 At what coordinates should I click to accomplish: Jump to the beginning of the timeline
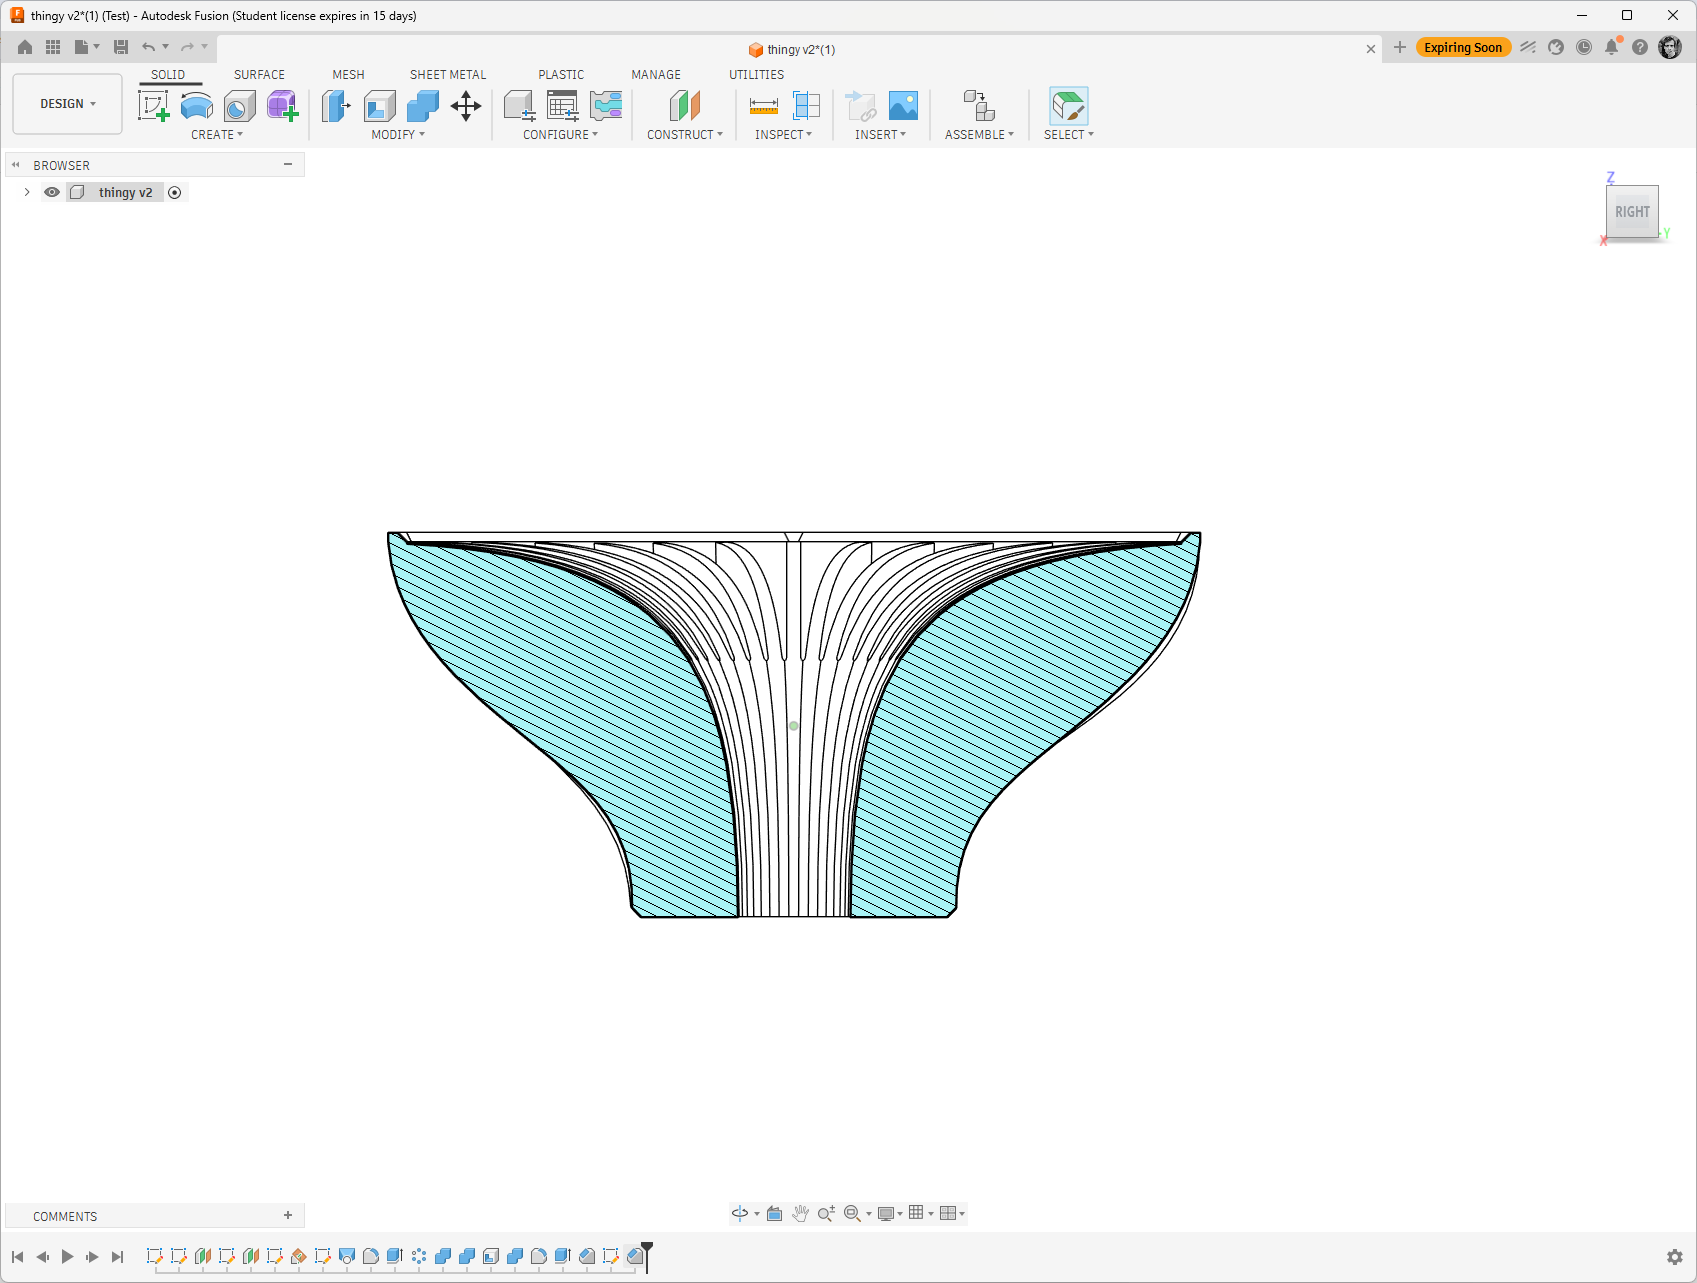tap(17, 1257)
